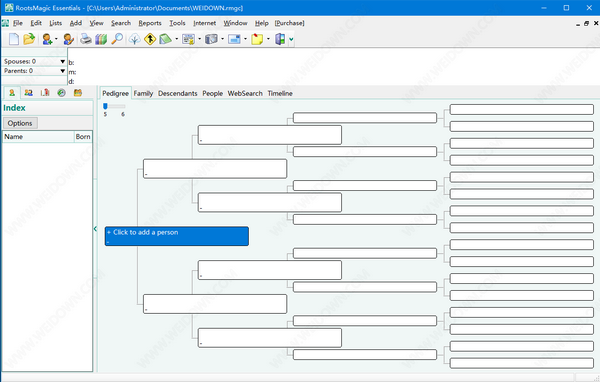Click the media album toolbar icon
The height and width of the screenshot is (382, 600).
211,39
